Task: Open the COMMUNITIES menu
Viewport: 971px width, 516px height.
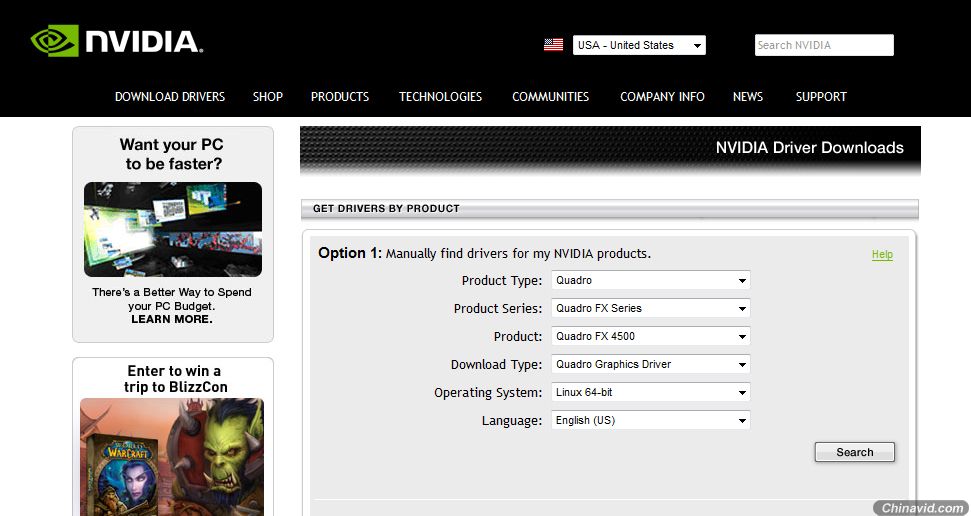Action: point(551,97)
